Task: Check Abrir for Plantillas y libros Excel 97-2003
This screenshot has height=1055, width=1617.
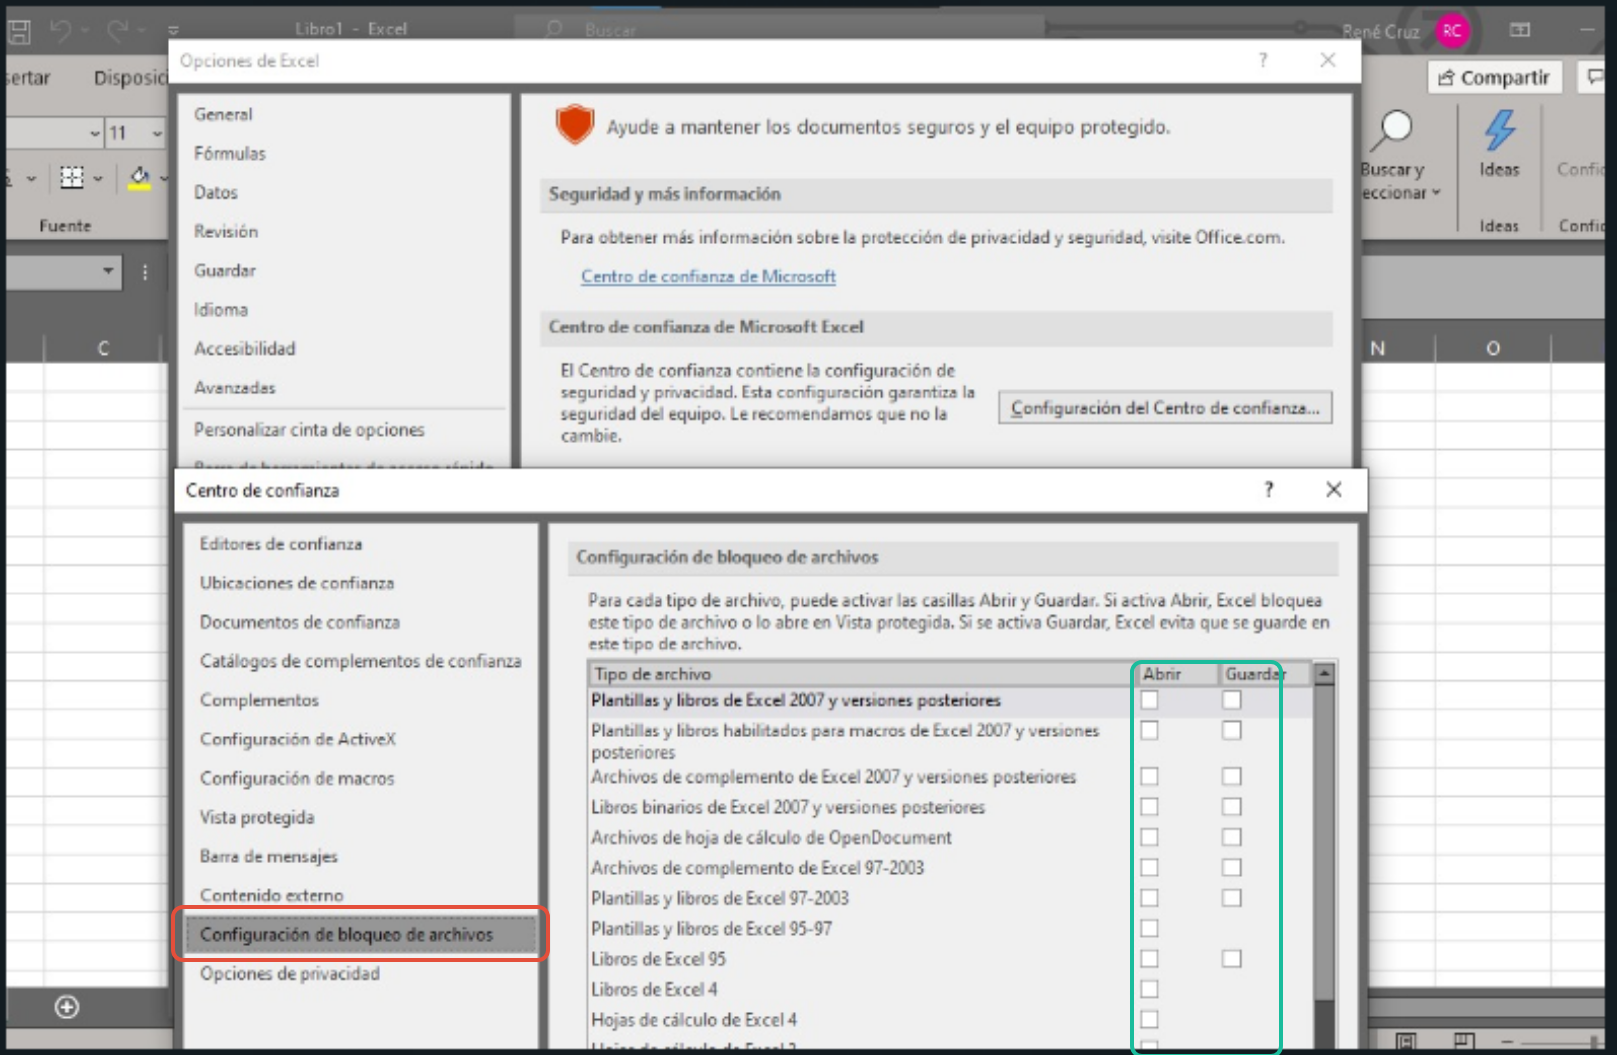Action: pyautogui.click(x=1149, y=897)
